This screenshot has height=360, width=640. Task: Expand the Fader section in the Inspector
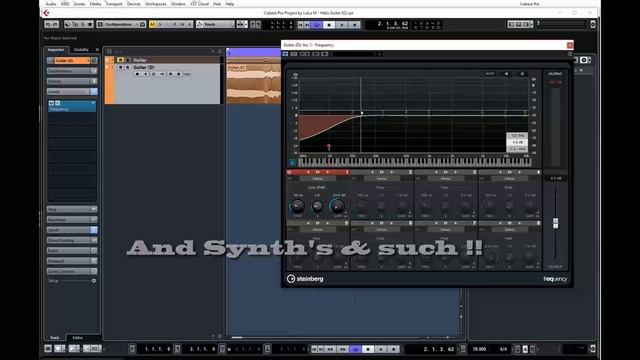point(72,250)
